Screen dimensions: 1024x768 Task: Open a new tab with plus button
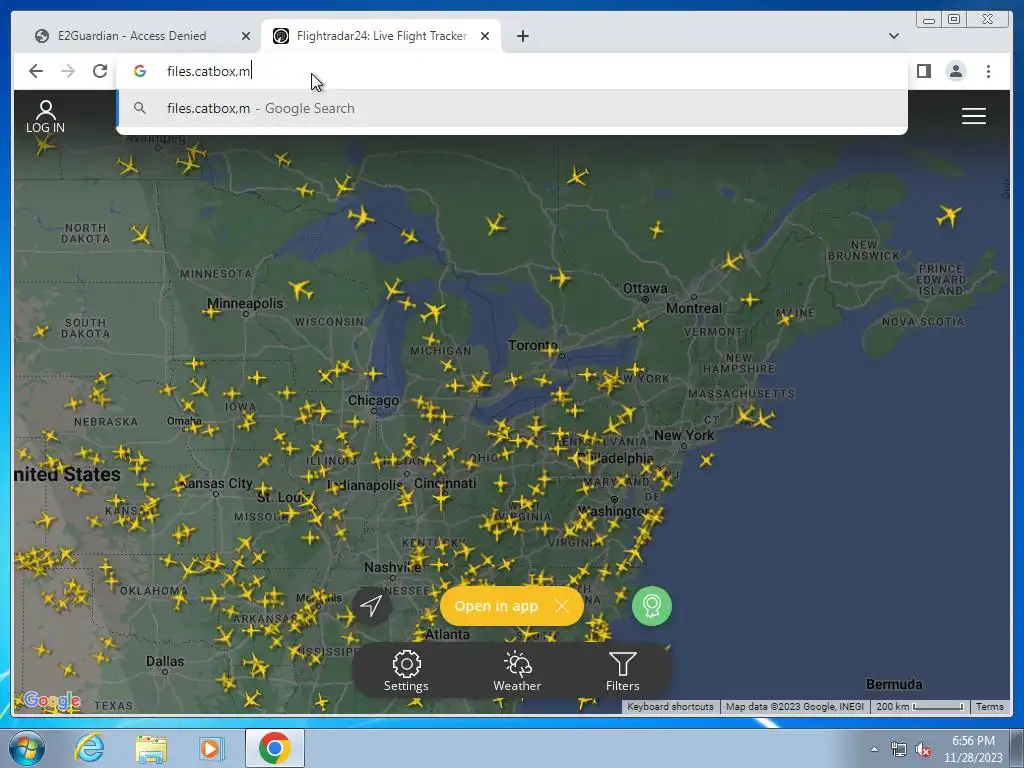tap(522, 36)
